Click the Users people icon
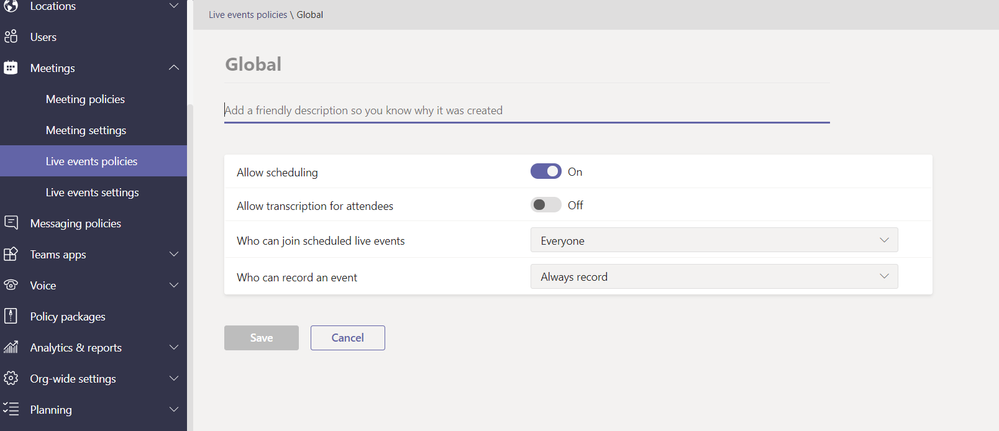Viewport: 999px width, 431px height. 11,37
